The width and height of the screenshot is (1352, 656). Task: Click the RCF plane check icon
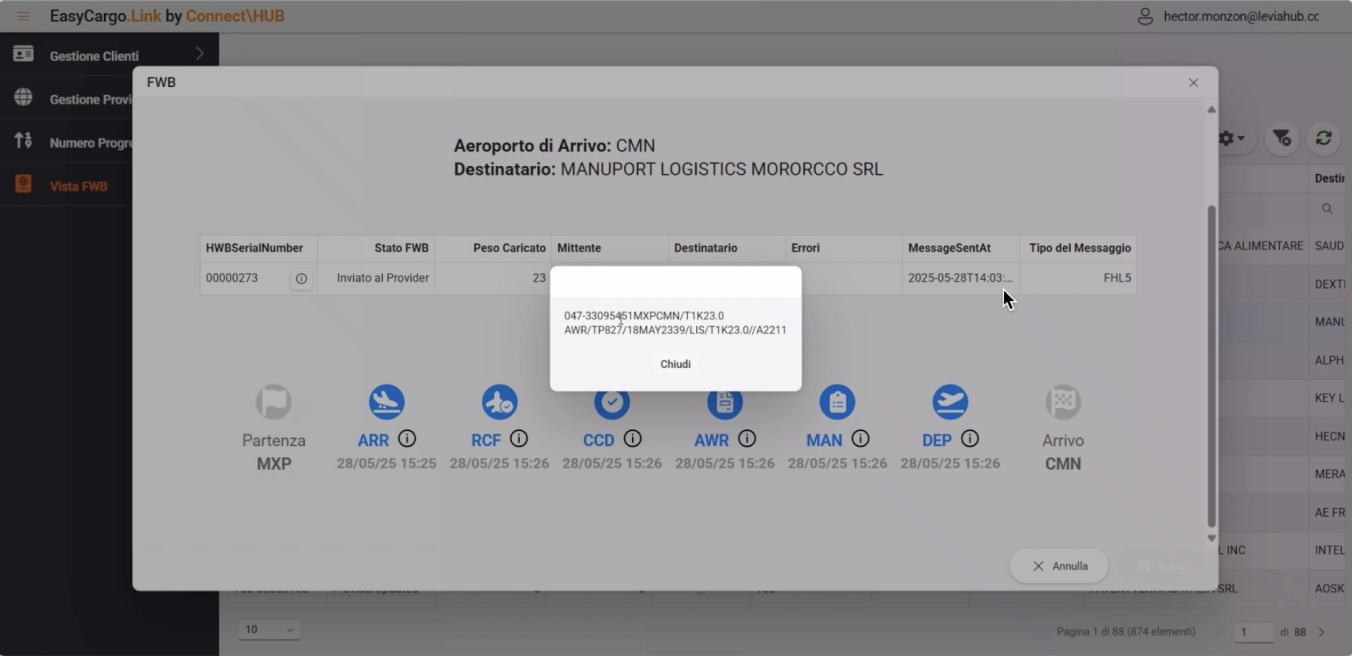tap(499, 402)
